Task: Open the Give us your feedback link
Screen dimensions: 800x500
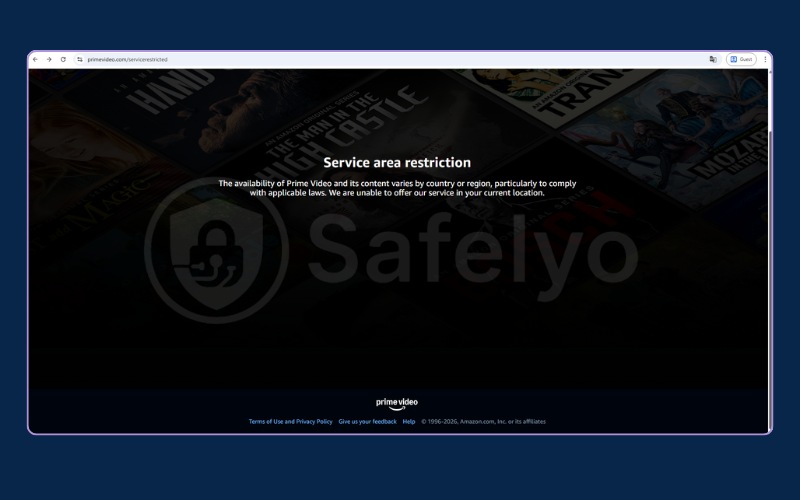Action: 367,421
